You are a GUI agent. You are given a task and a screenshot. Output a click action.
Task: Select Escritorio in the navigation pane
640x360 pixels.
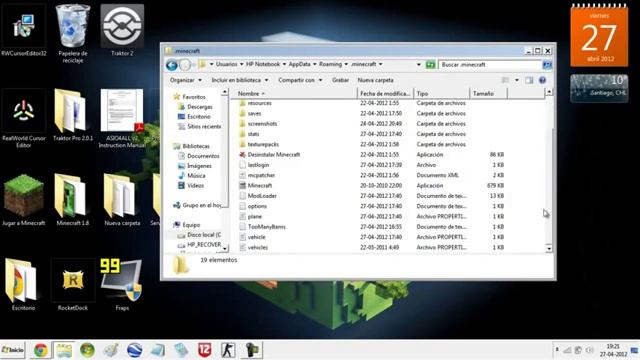(x=194, y=117)
